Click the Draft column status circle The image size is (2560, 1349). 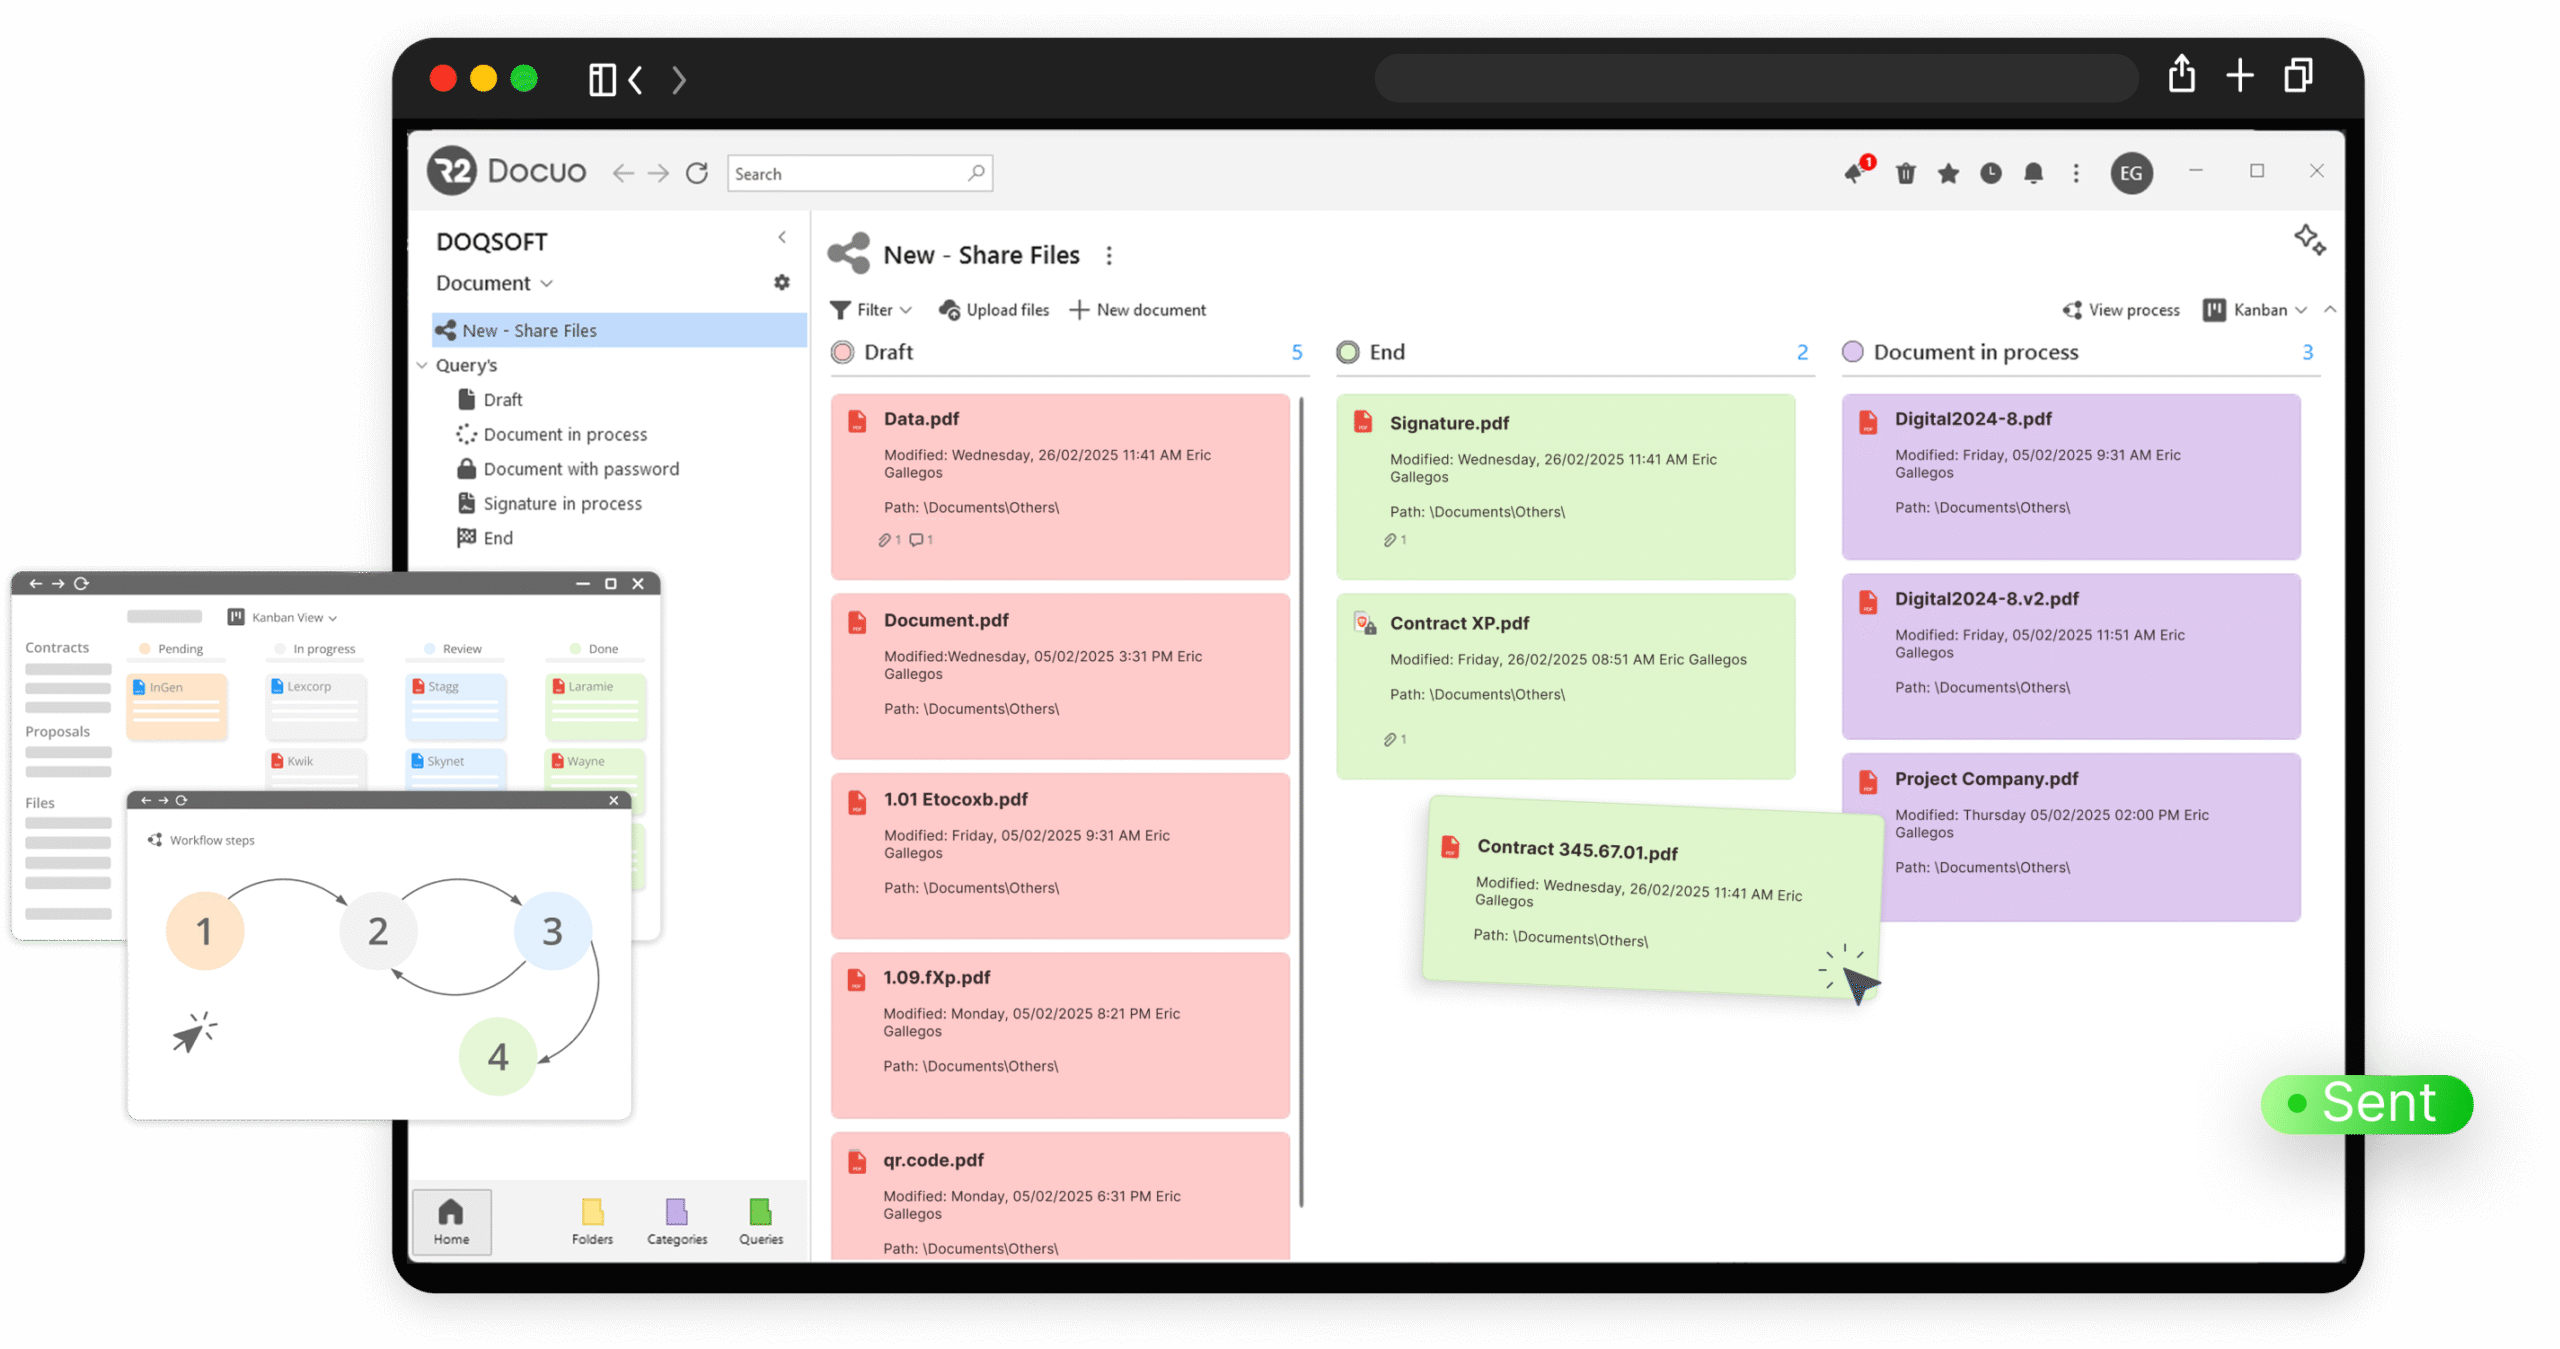pos(843,352)
